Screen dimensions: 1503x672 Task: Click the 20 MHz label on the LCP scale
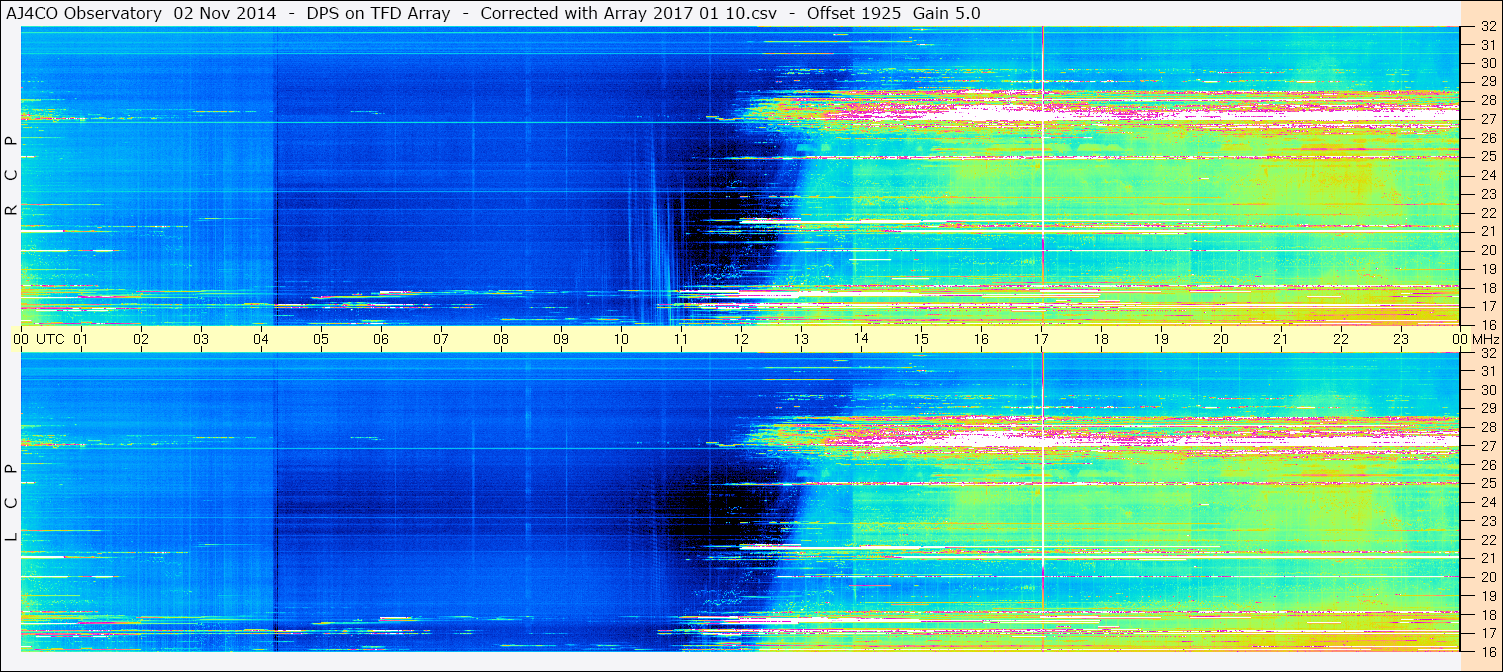click(1487, 577)
